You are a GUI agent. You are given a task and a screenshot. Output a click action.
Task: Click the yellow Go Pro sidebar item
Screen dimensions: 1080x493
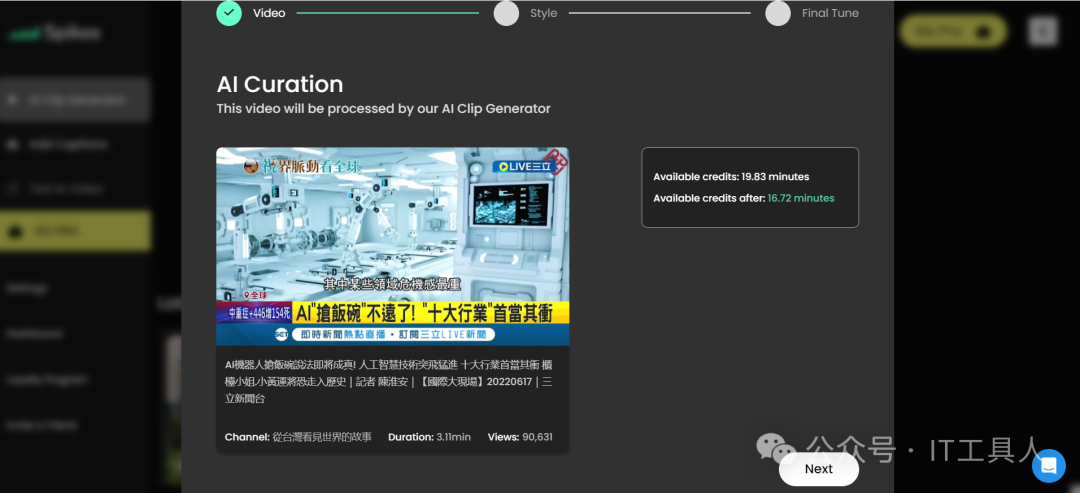75,231
